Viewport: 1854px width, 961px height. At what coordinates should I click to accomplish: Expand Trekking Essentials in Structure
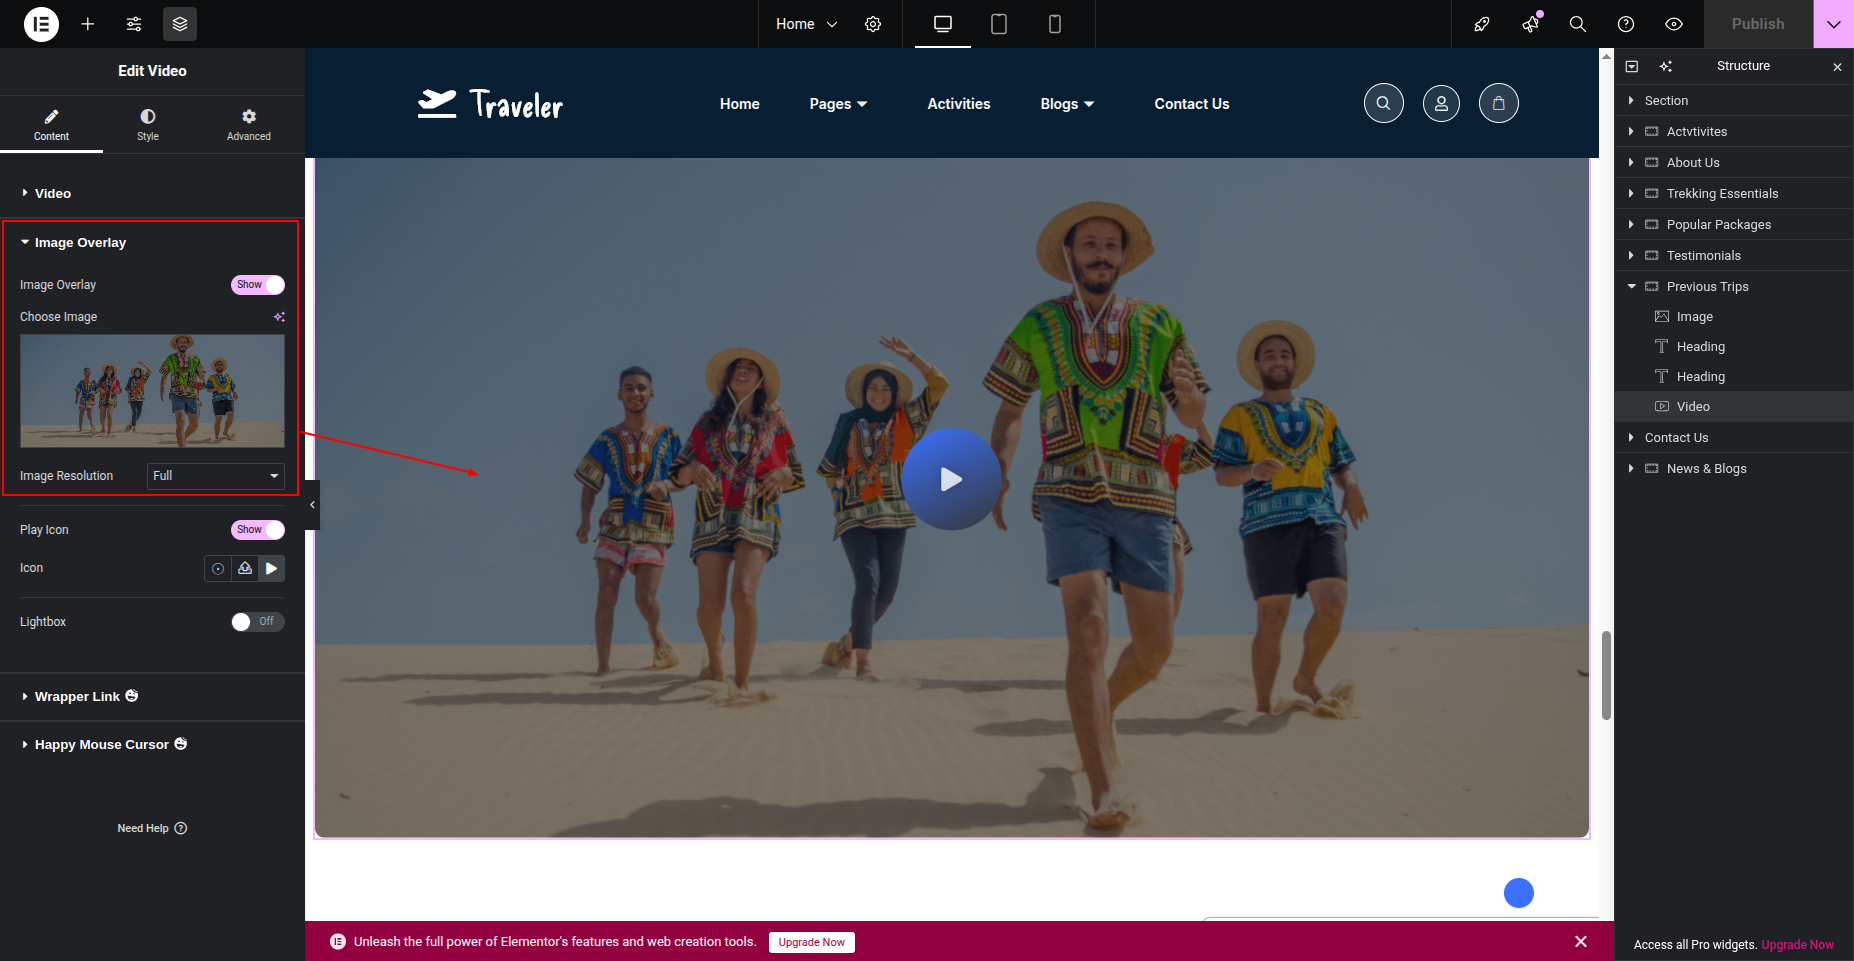(x=1631, y=194)
